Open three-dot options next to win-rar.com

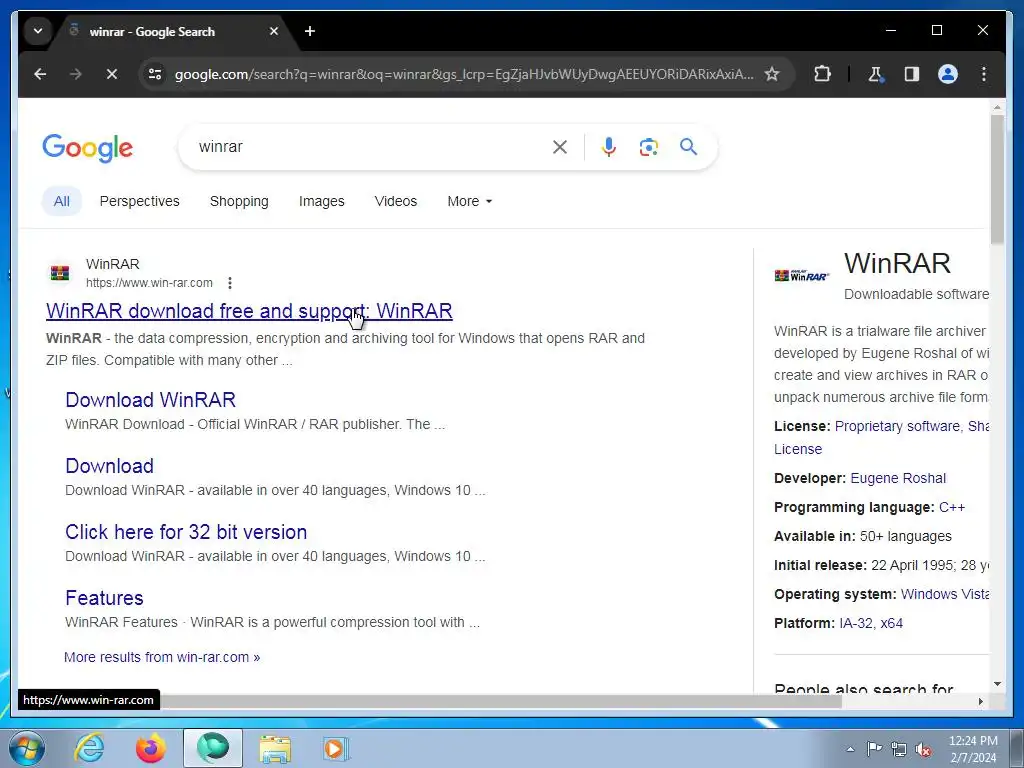(229, 283)
